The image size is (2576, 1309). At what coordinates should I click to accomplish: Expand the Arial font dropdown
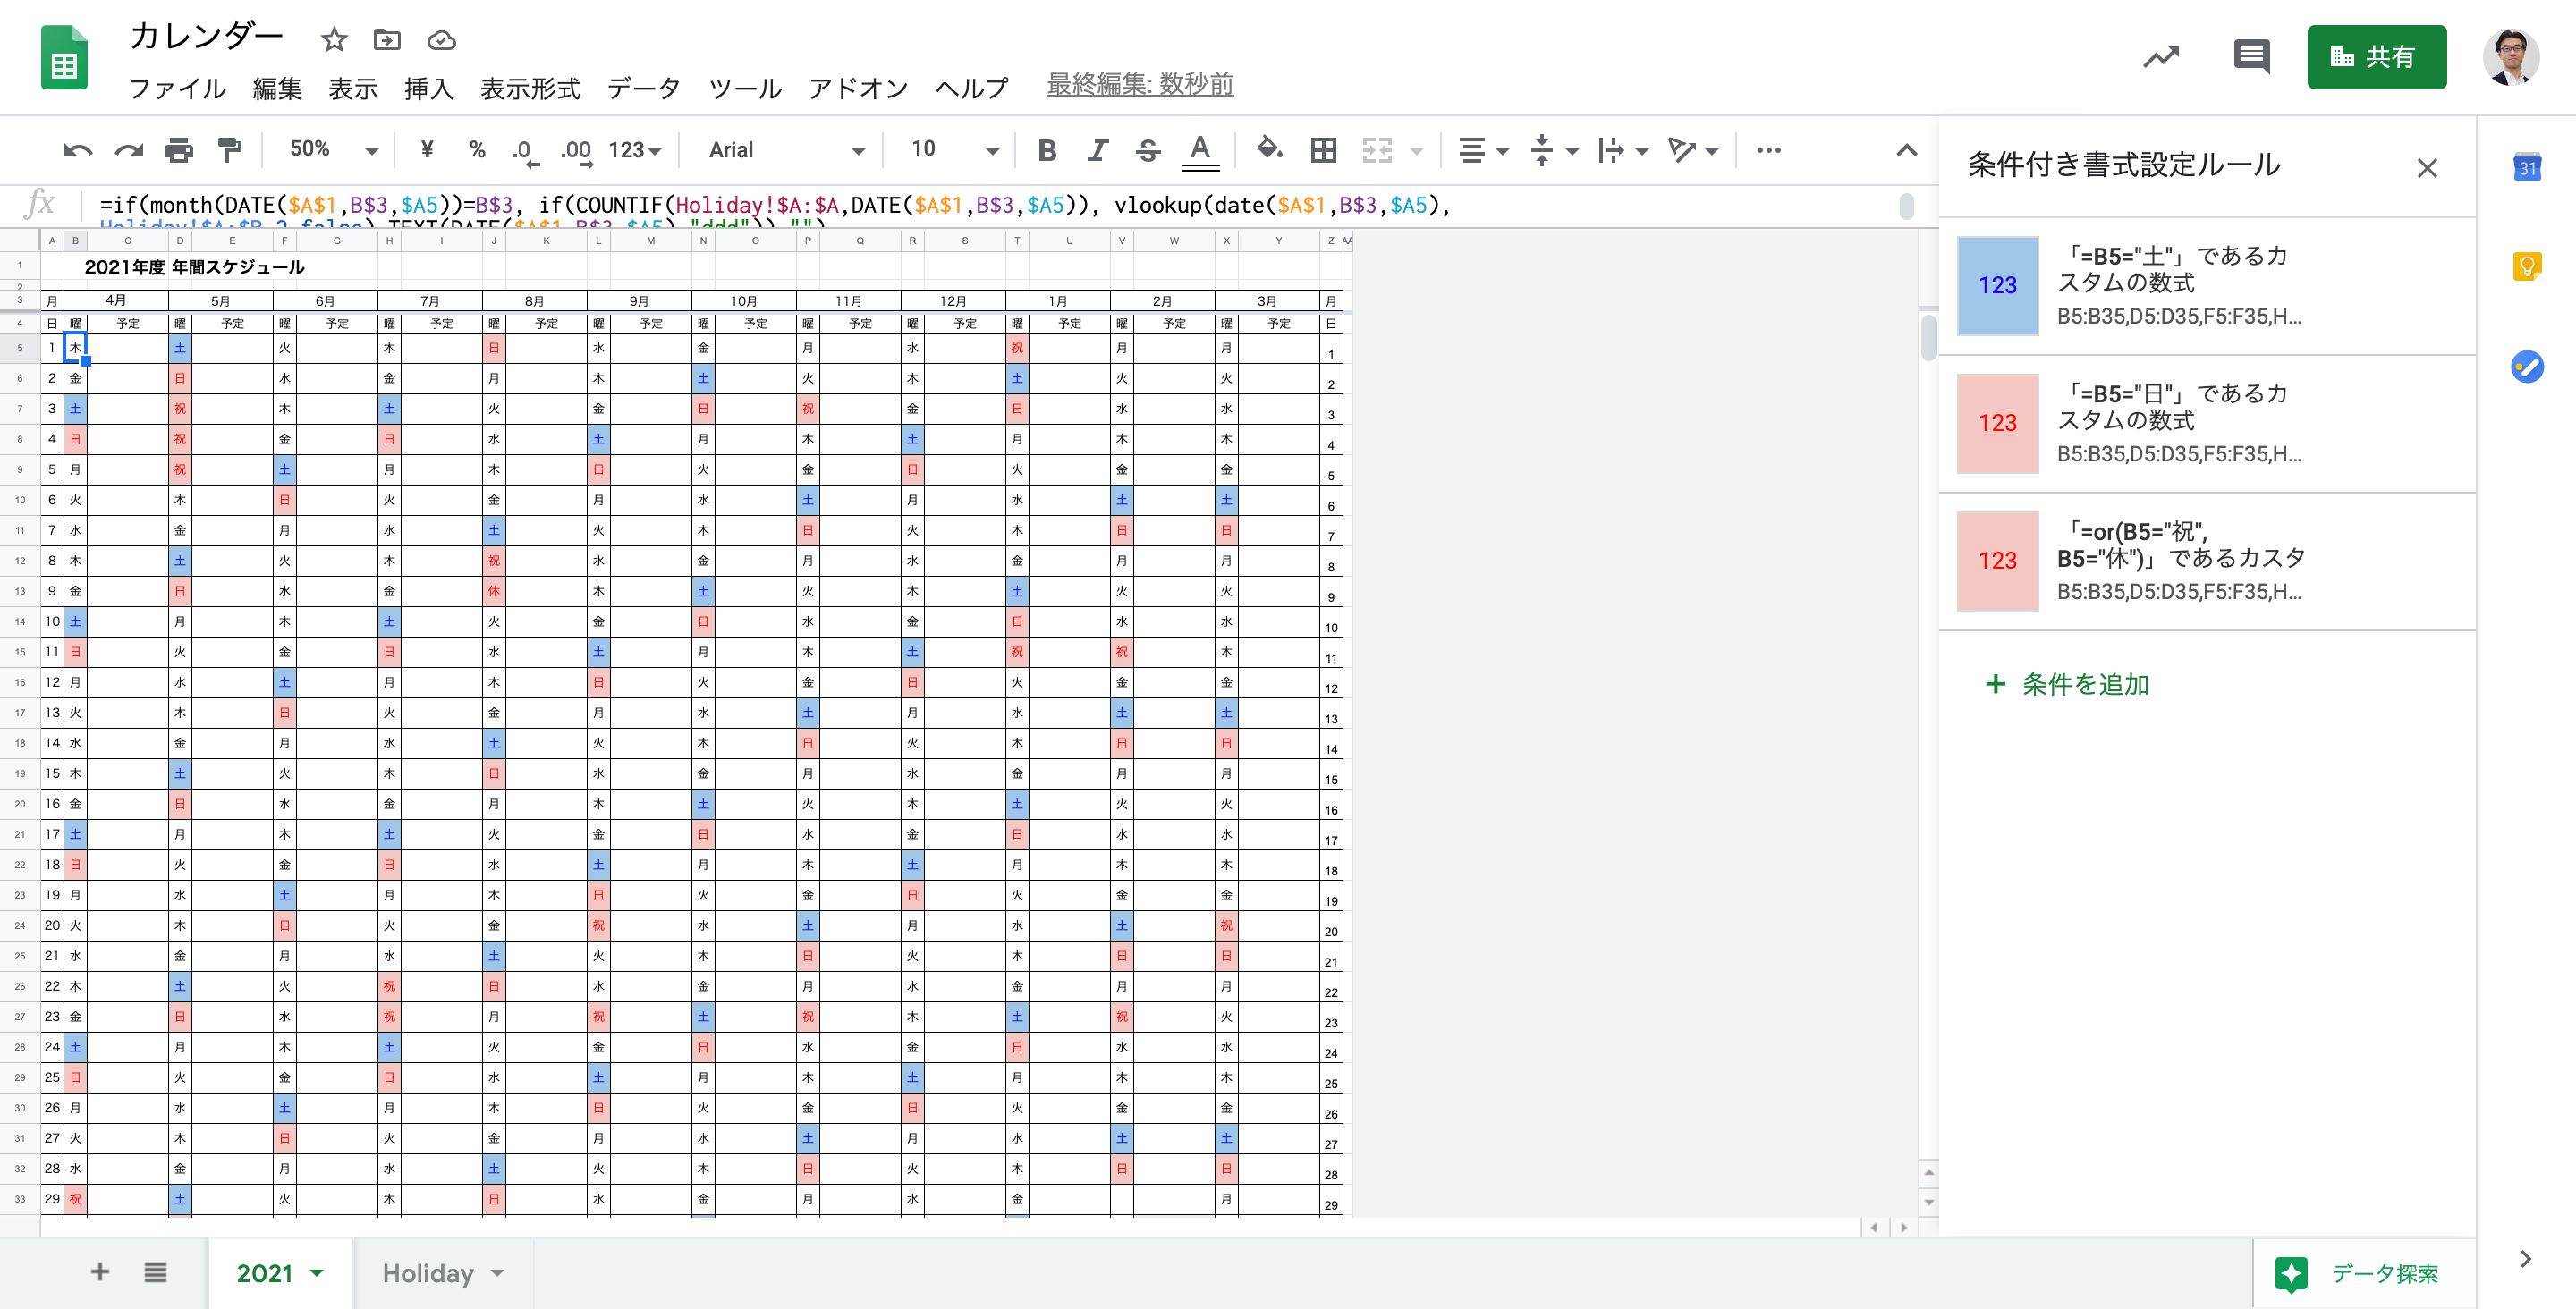pos(785,150)
